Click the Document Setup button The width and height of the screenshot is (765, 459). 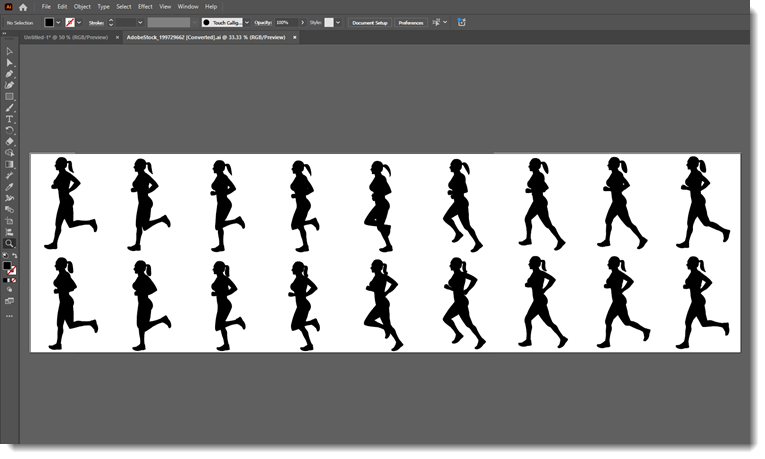(369, 22)
